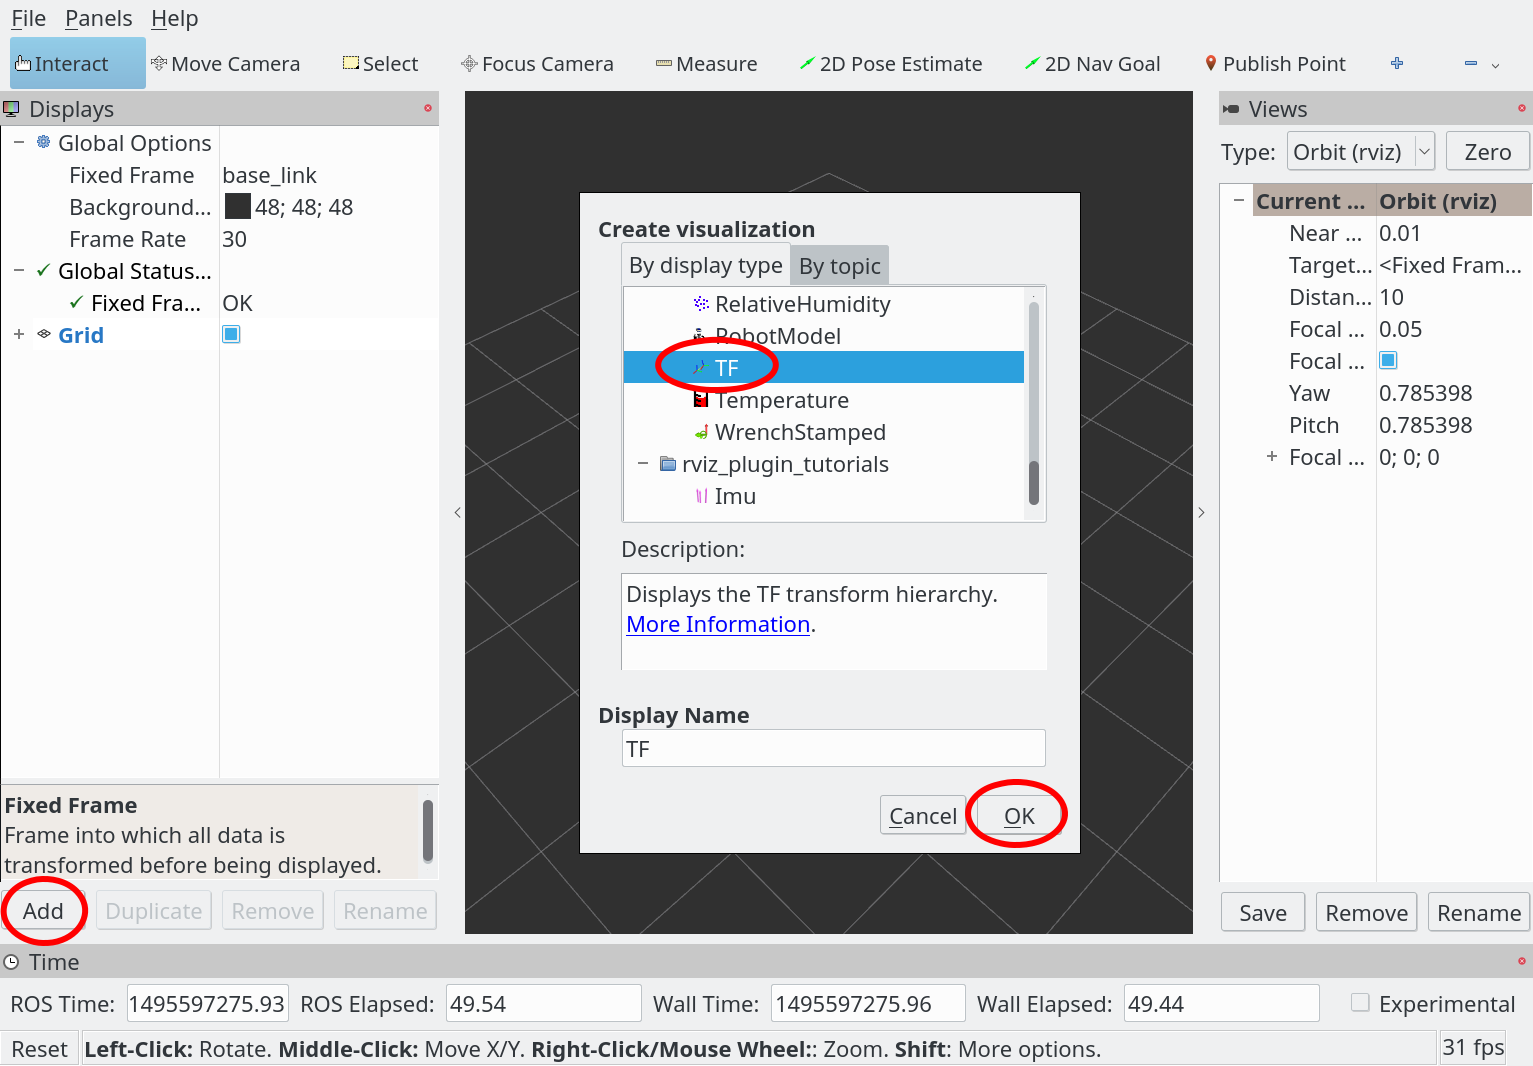Switch to the By topic tab

point(840,266)
